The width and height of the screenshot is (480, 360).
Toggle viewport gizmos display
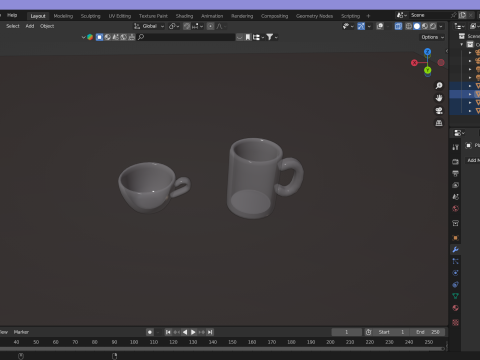361,26
